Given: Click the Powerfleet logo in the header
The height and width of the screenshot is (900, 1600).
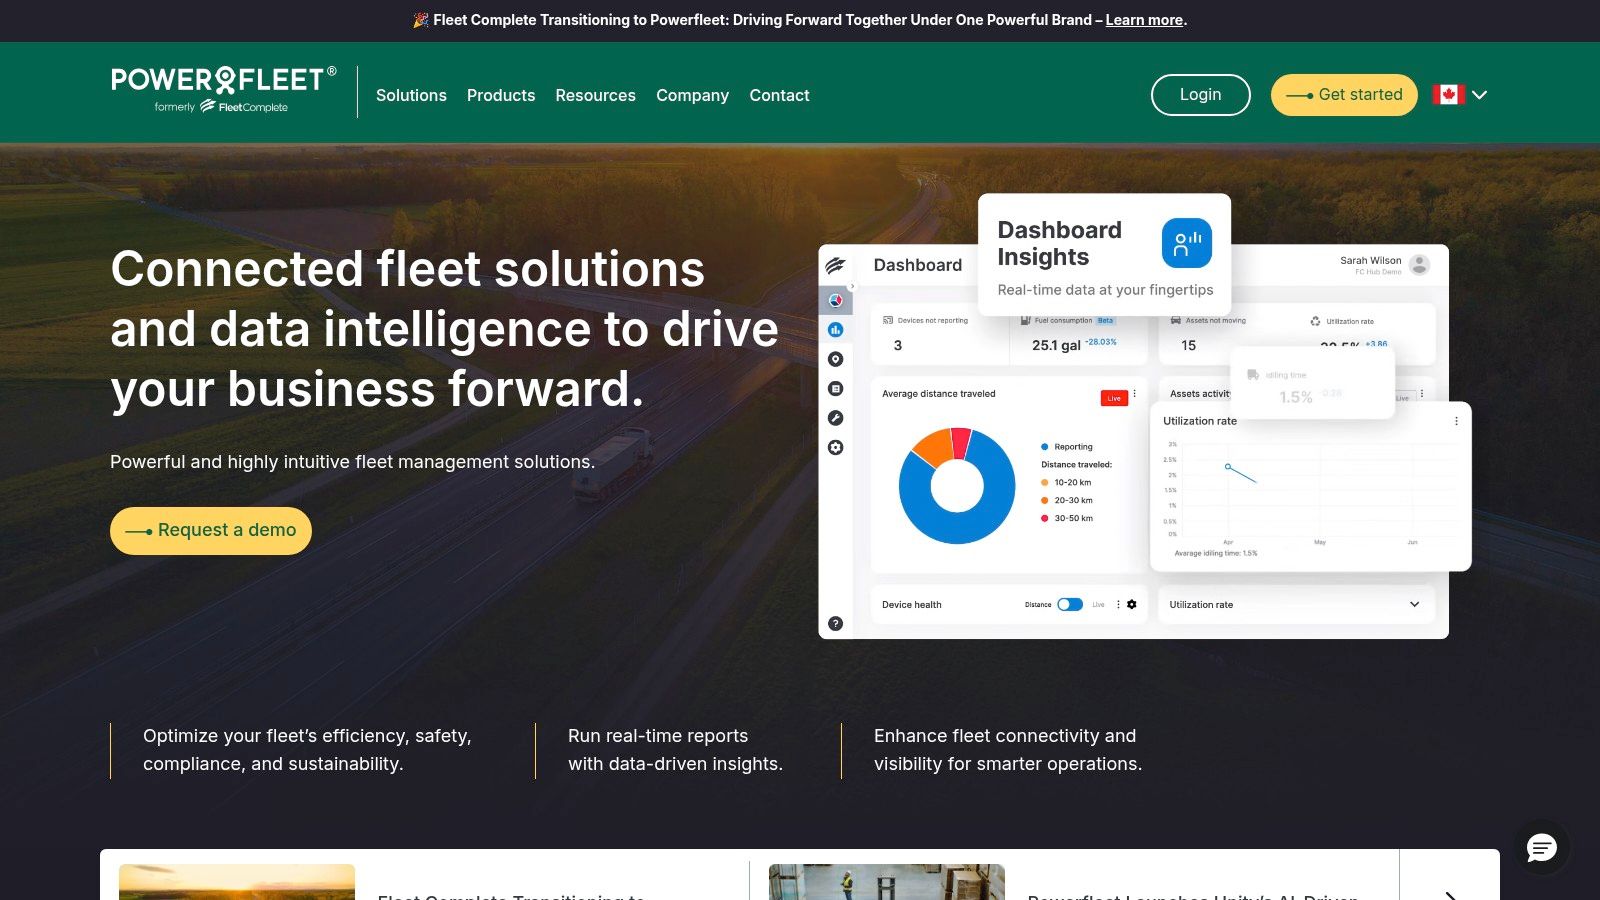Looking at the screenshot, I should 224,90.
